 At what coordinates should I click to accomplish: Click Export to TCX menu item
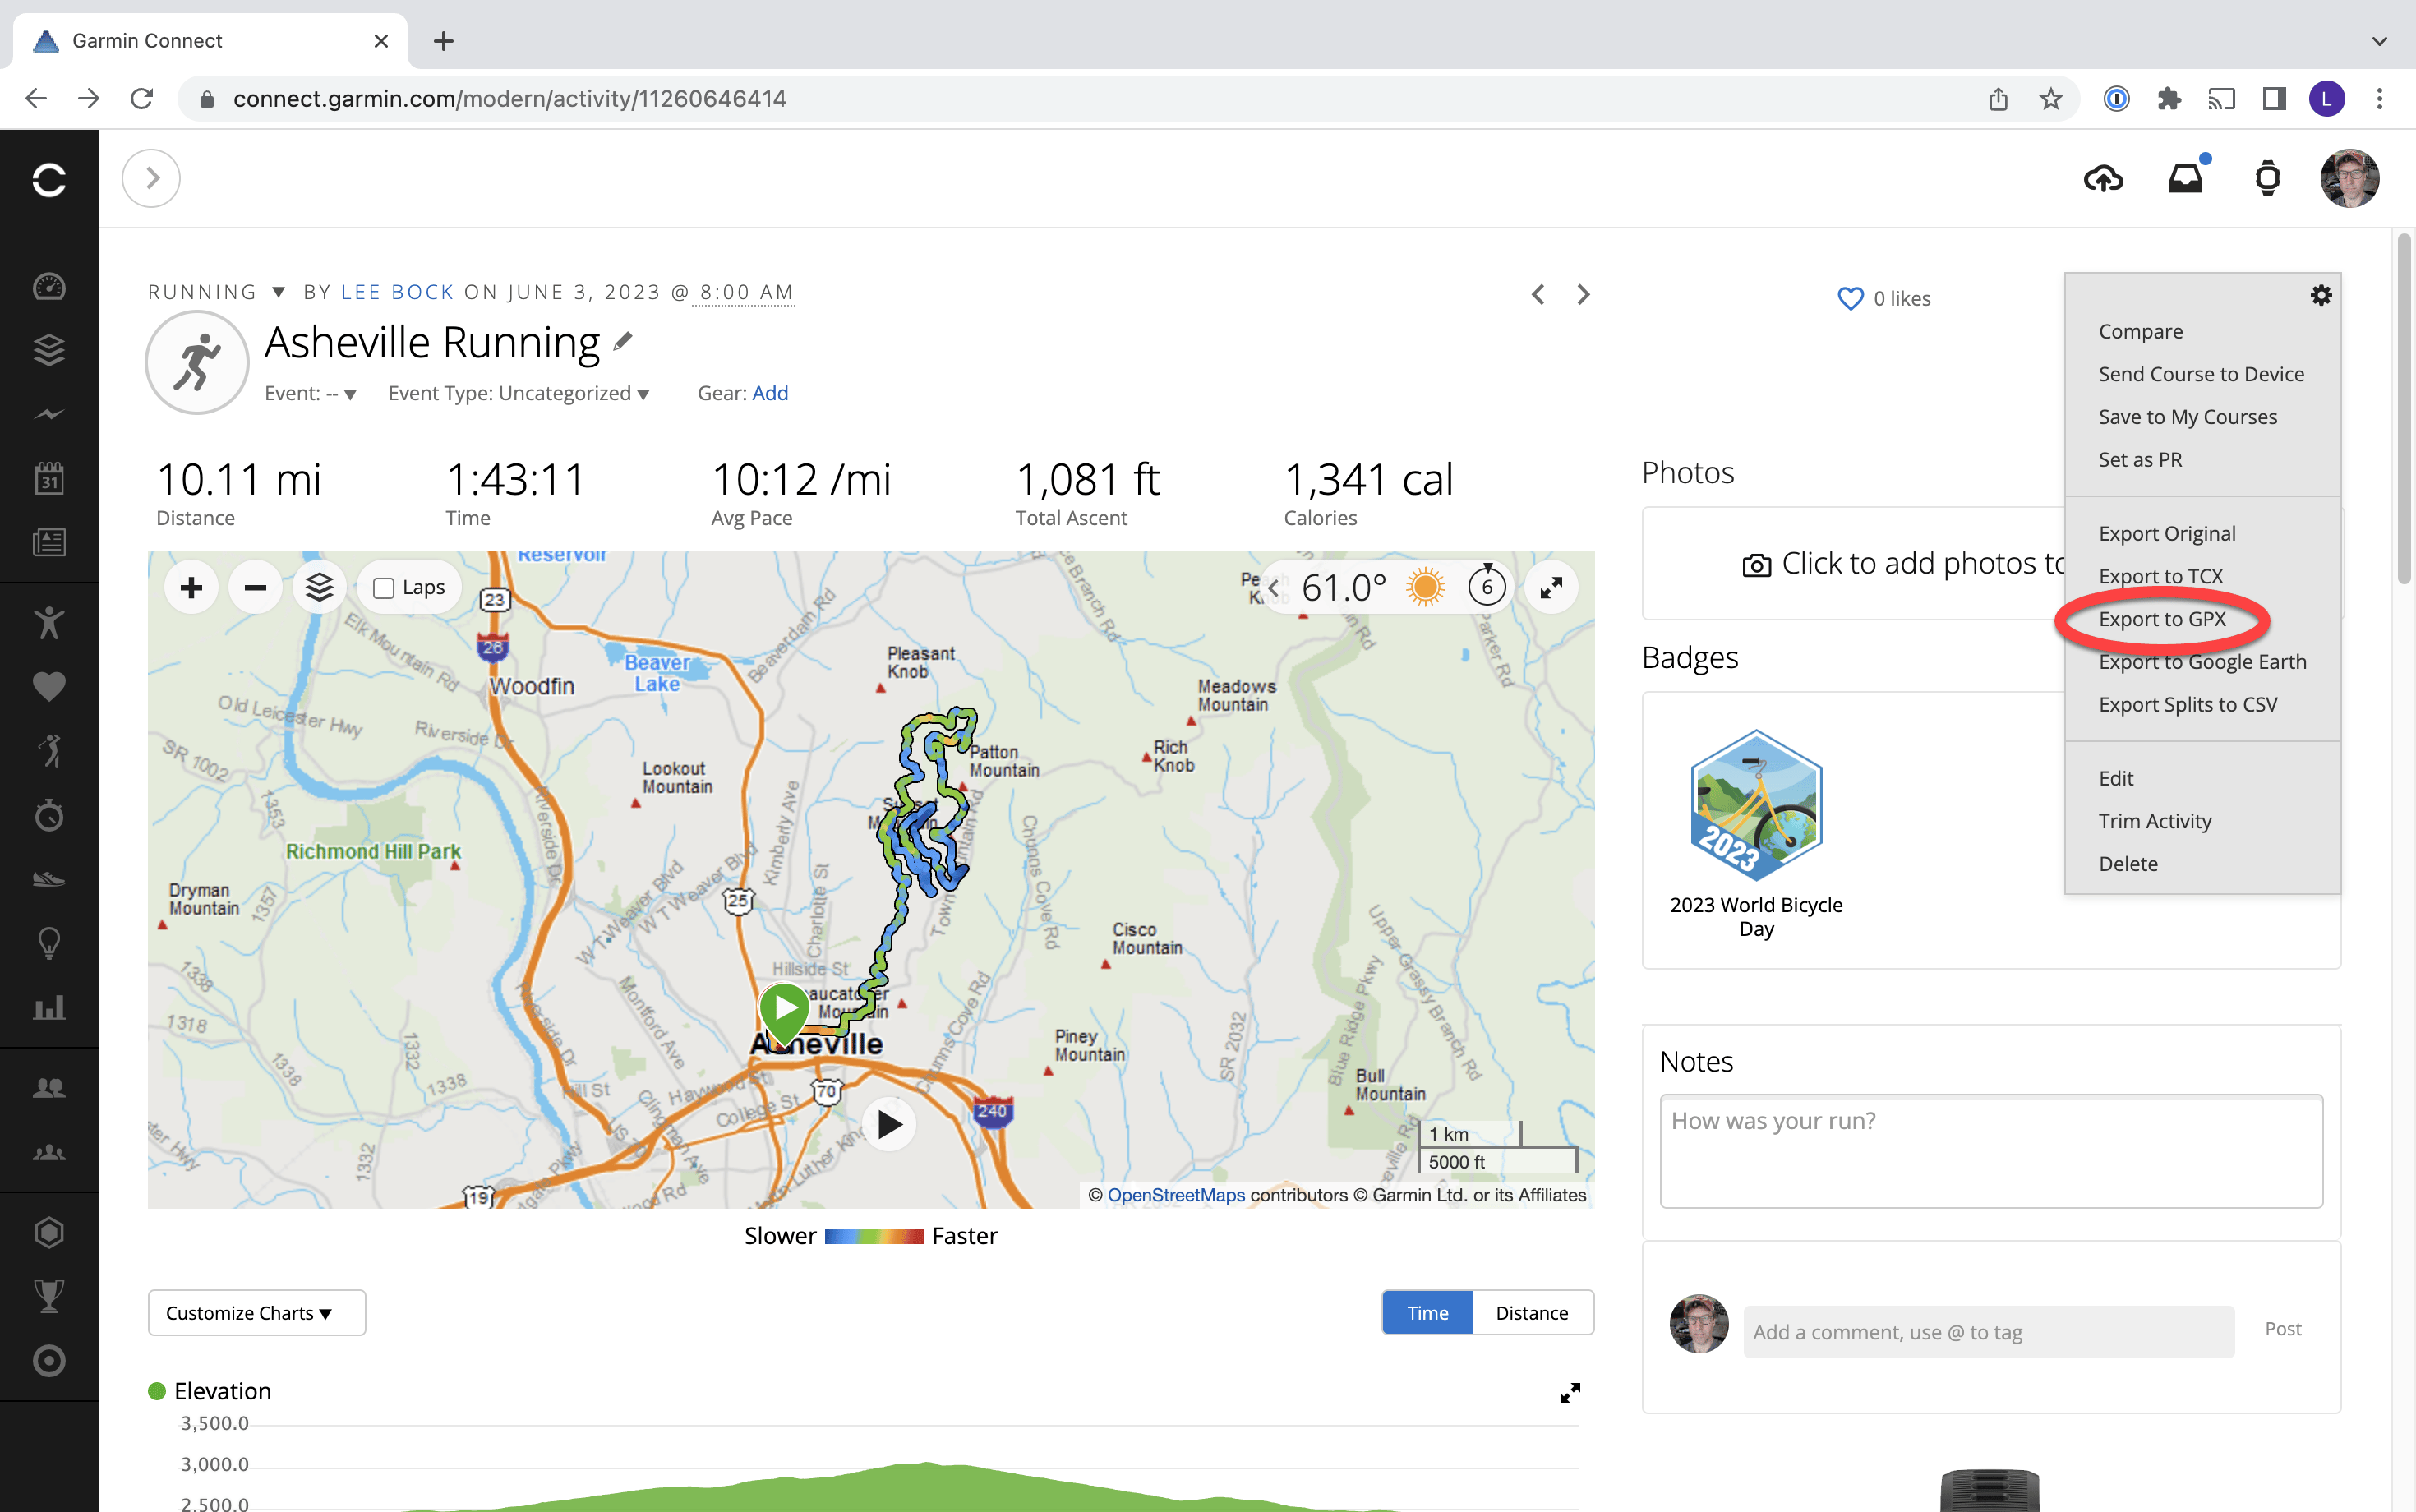(2162, 575)
